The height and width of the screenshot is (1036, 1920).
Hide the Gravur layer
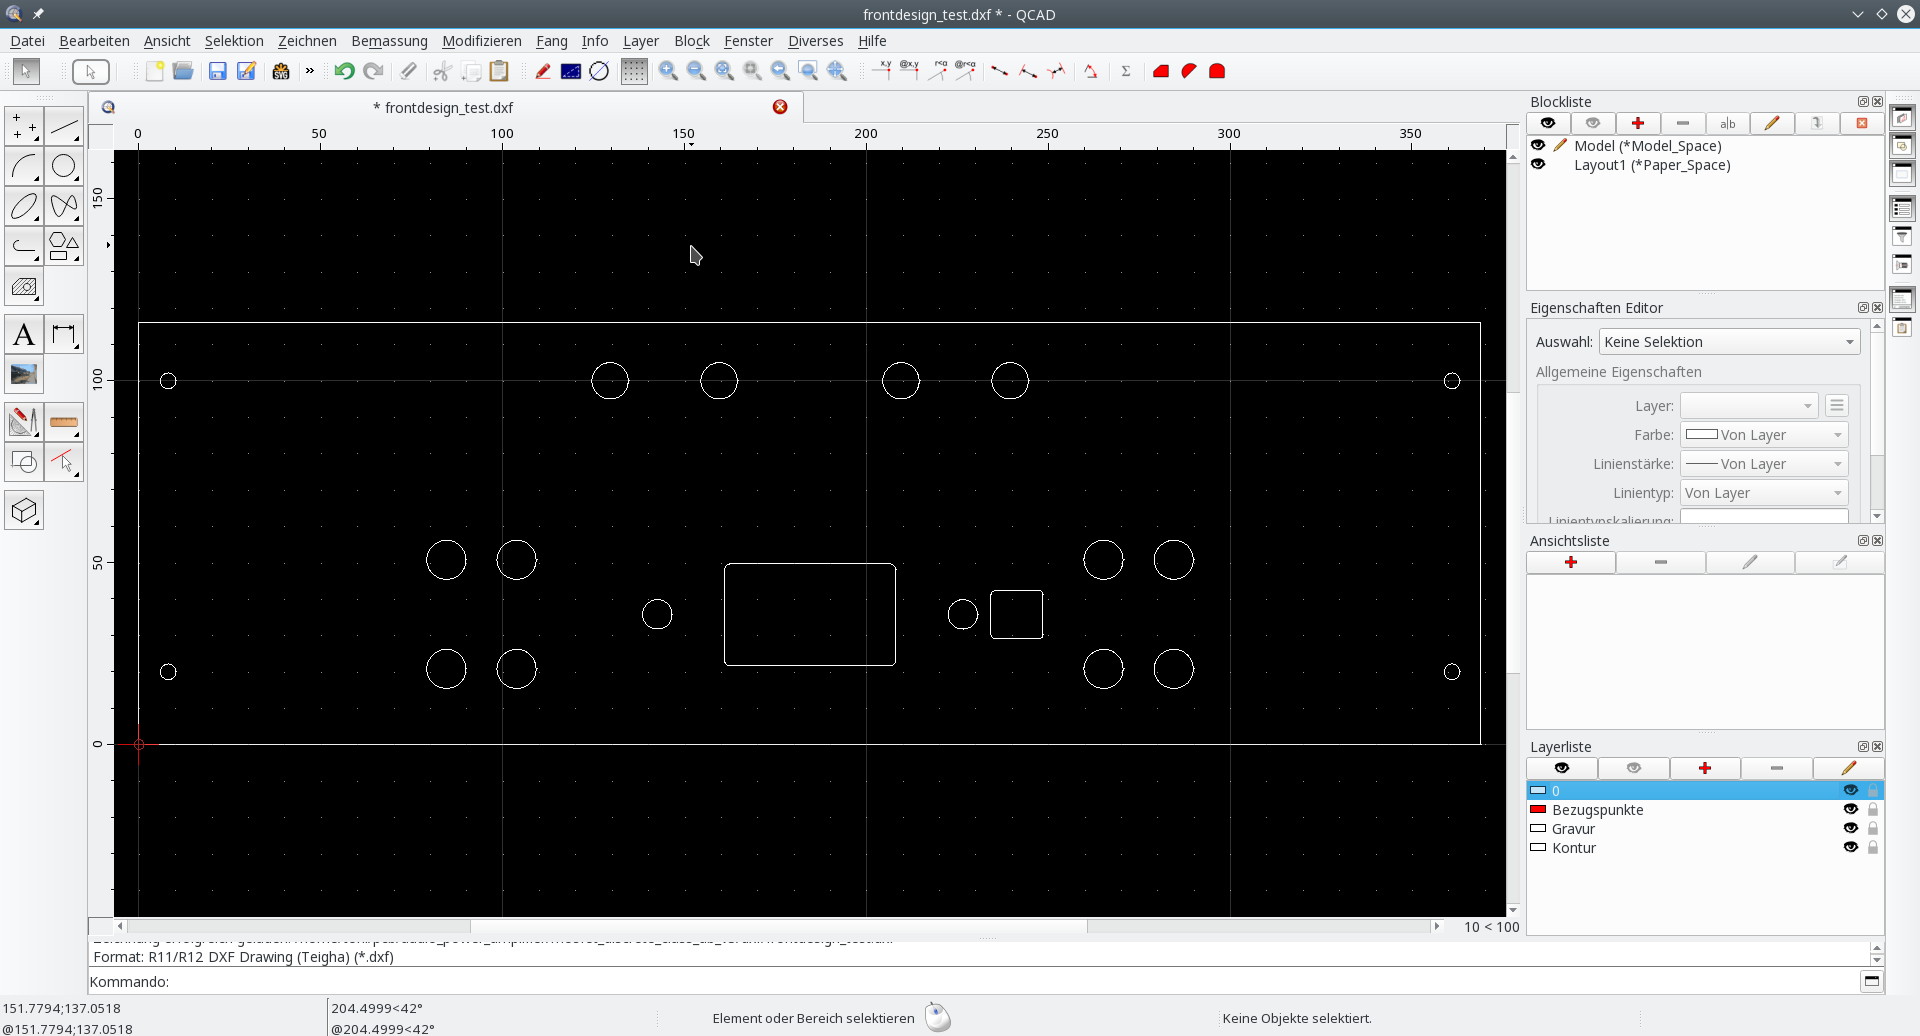tap(1851, 828)
